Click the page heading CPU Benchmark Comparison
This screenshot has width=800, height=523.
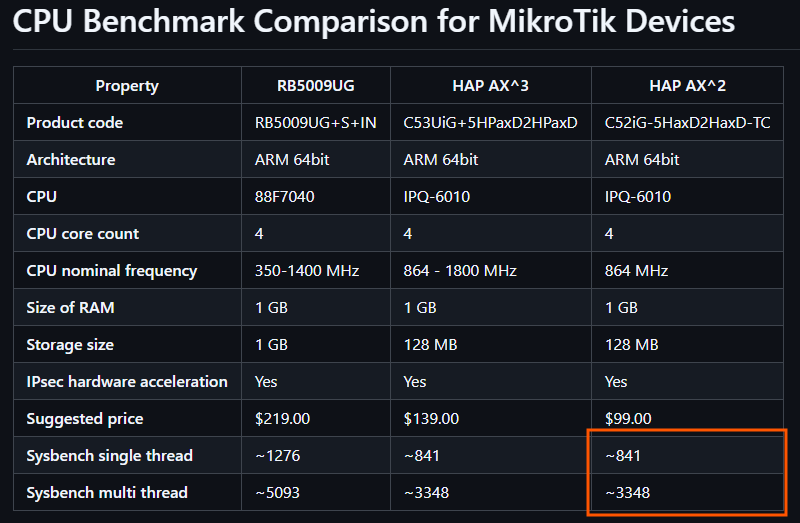point(373,21)
